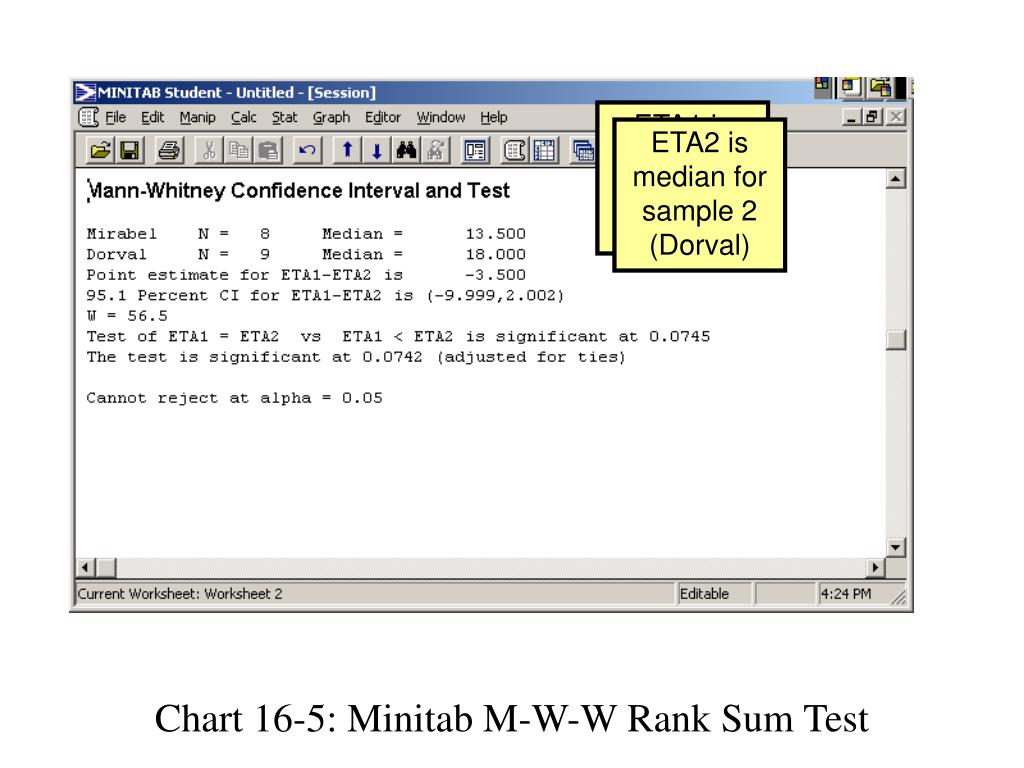This screenshot has height=768, width=1024.
Task: Click the find-and-replace icon beside the binoculars
Action: 436,151
